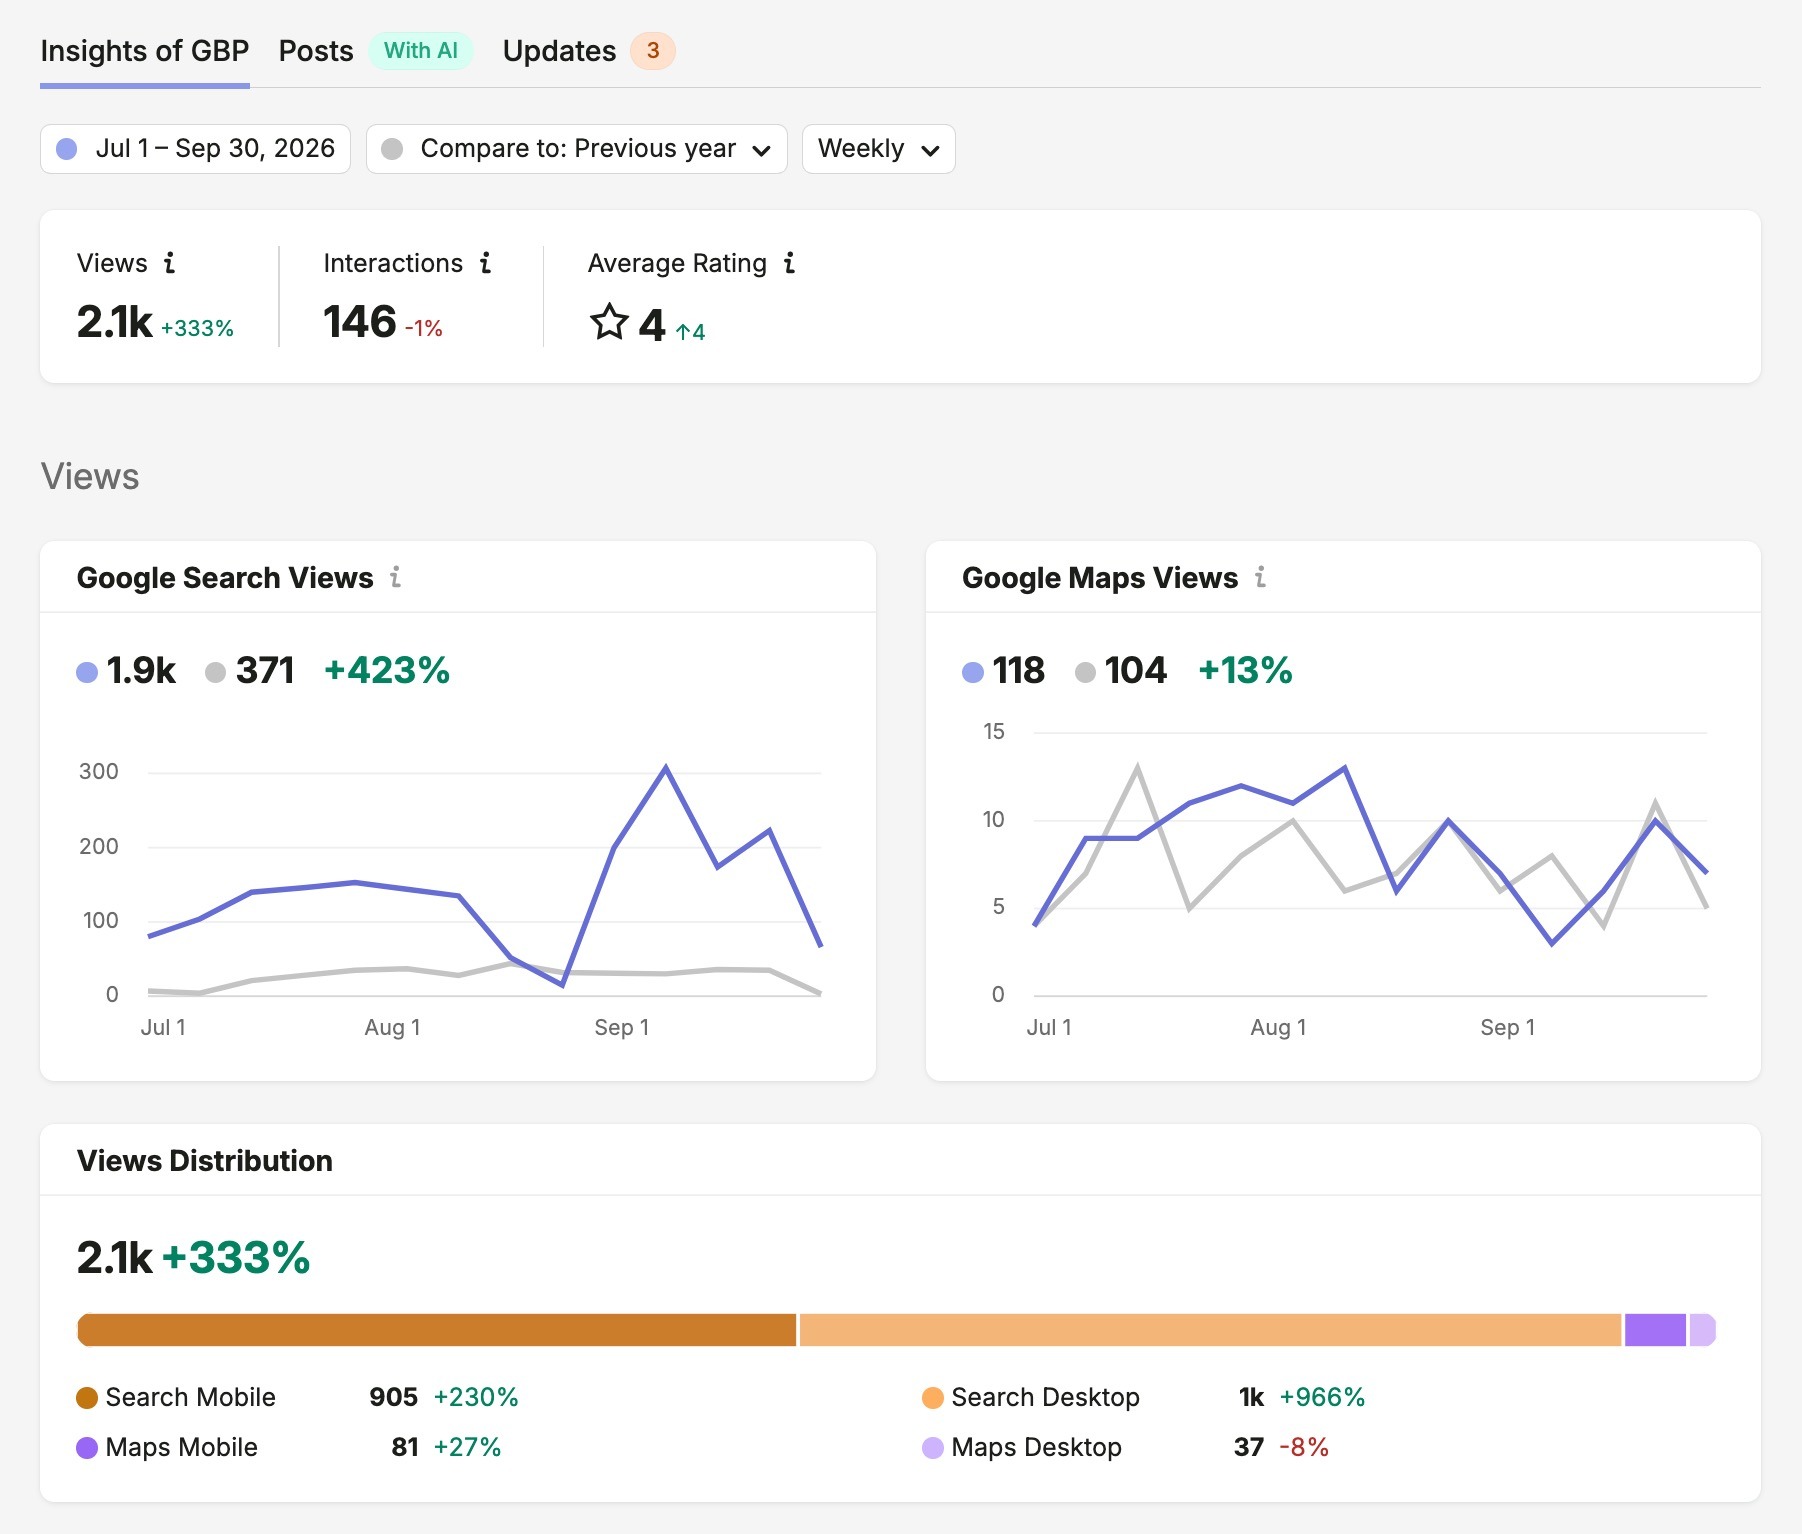Viewport: 1802px width, 1534px height.
Task: Click the Interactions value 146
Action: (x=360, y=322)
